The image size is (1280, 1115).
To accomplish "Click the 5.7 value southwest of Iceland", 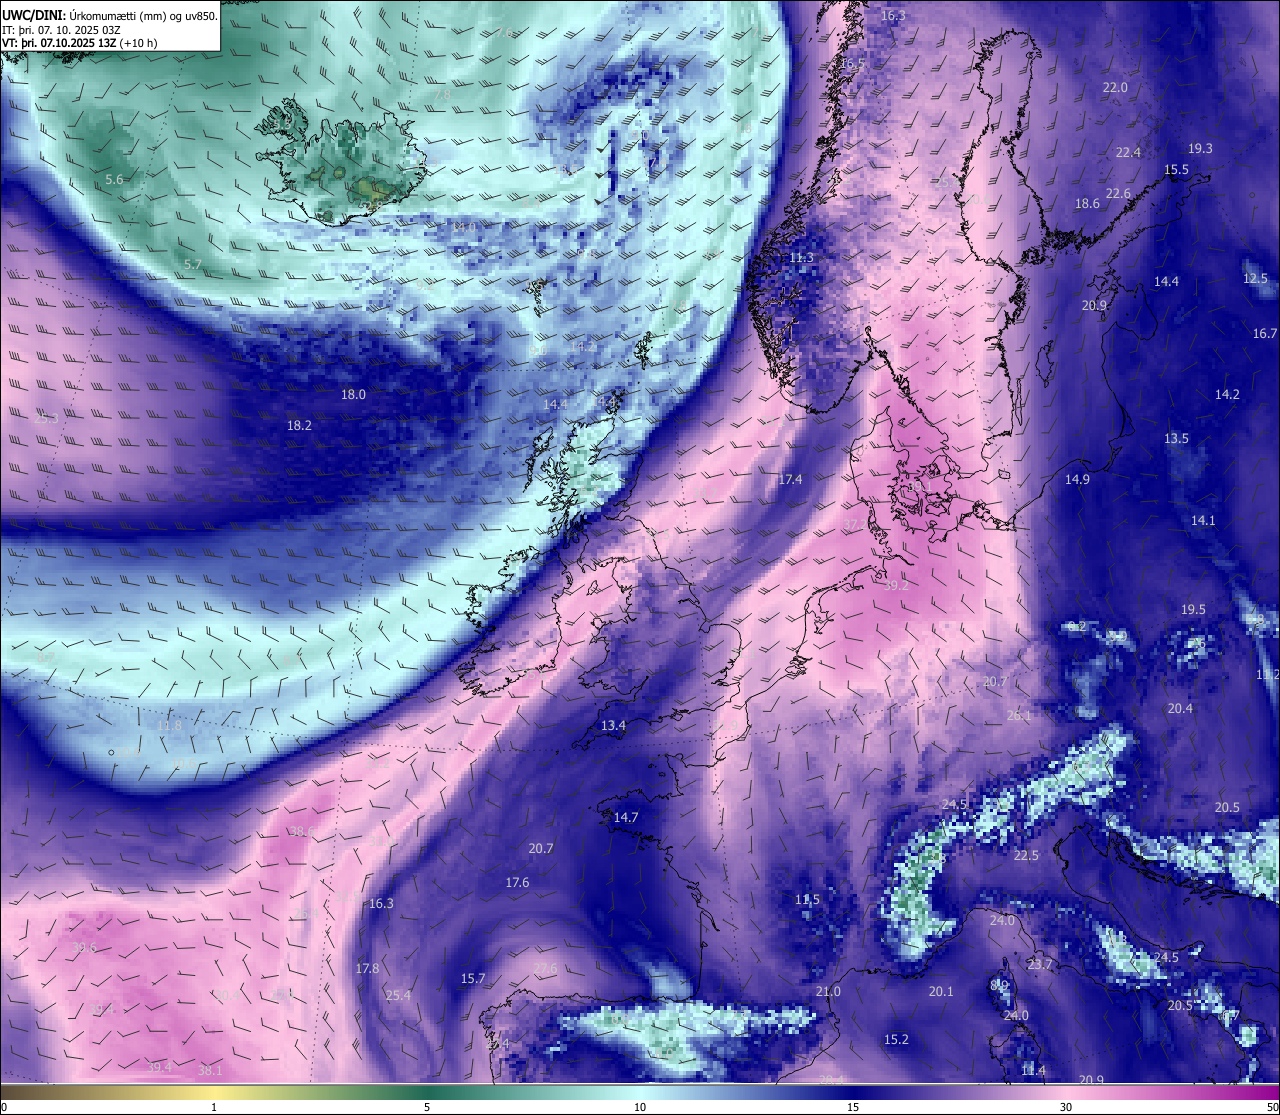I will click(193, 265).
